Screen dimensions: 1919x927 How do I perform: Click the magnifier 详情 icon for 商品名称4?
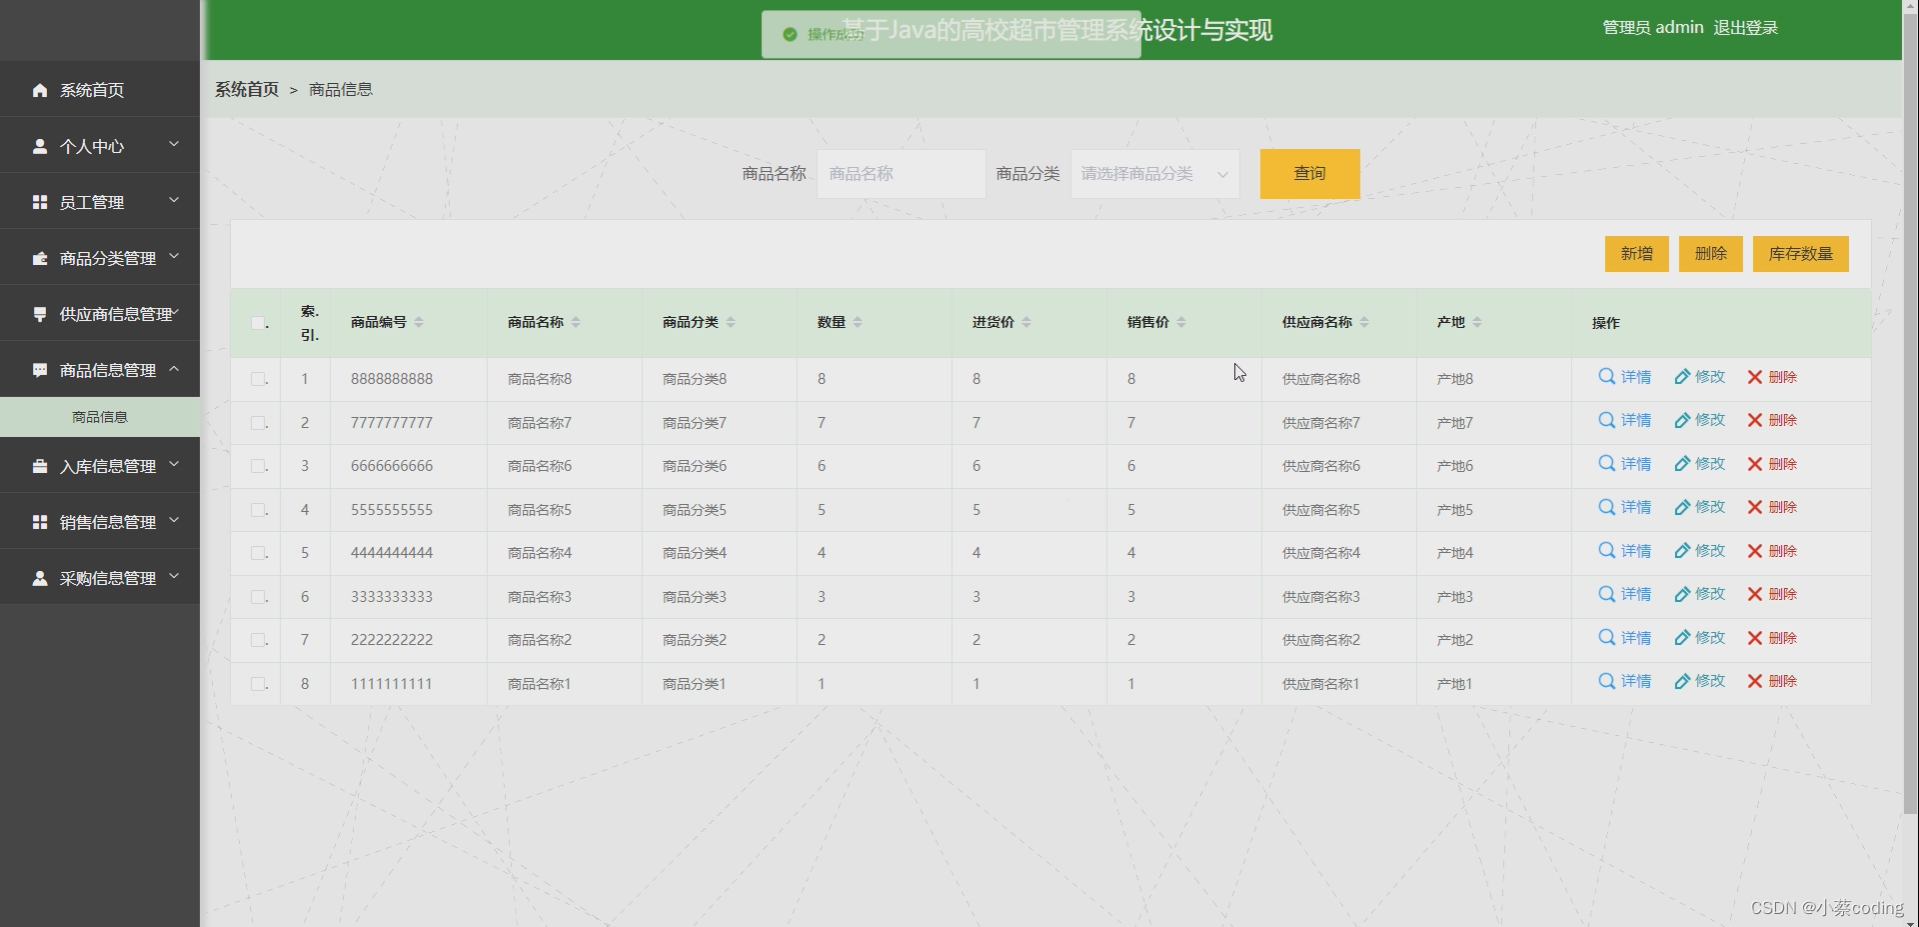pyautogui.click(x=1606, y=550)
